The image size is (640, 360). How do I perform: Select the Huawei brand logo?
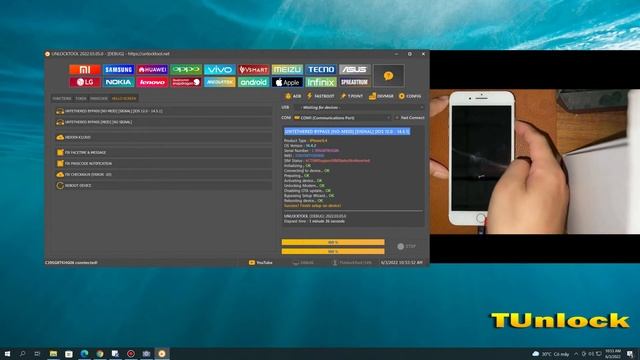point(152,69)
